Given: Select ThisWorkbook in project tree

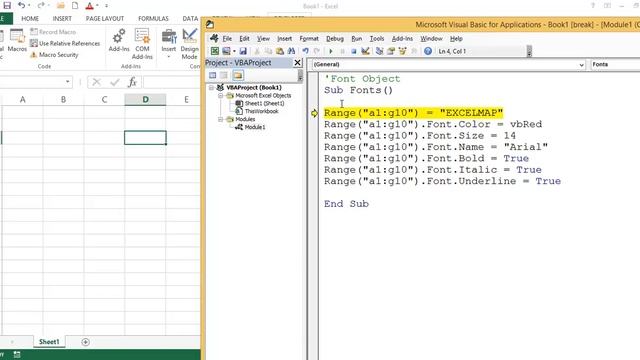Looking at the screenshot, I should coord(261,111).
